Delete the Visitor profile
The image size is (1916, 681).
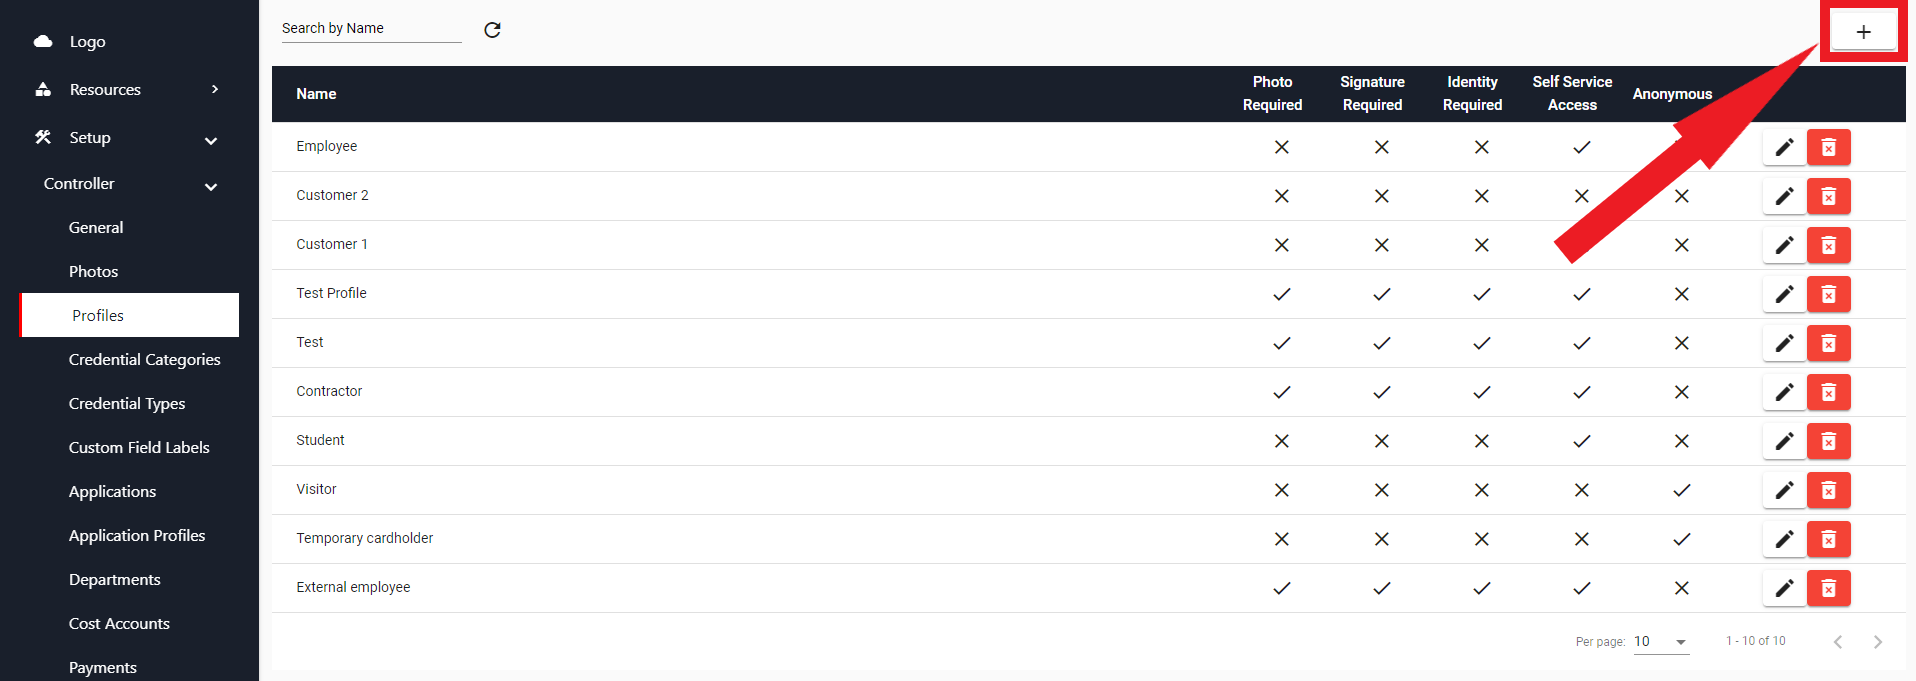point(1829,490)
